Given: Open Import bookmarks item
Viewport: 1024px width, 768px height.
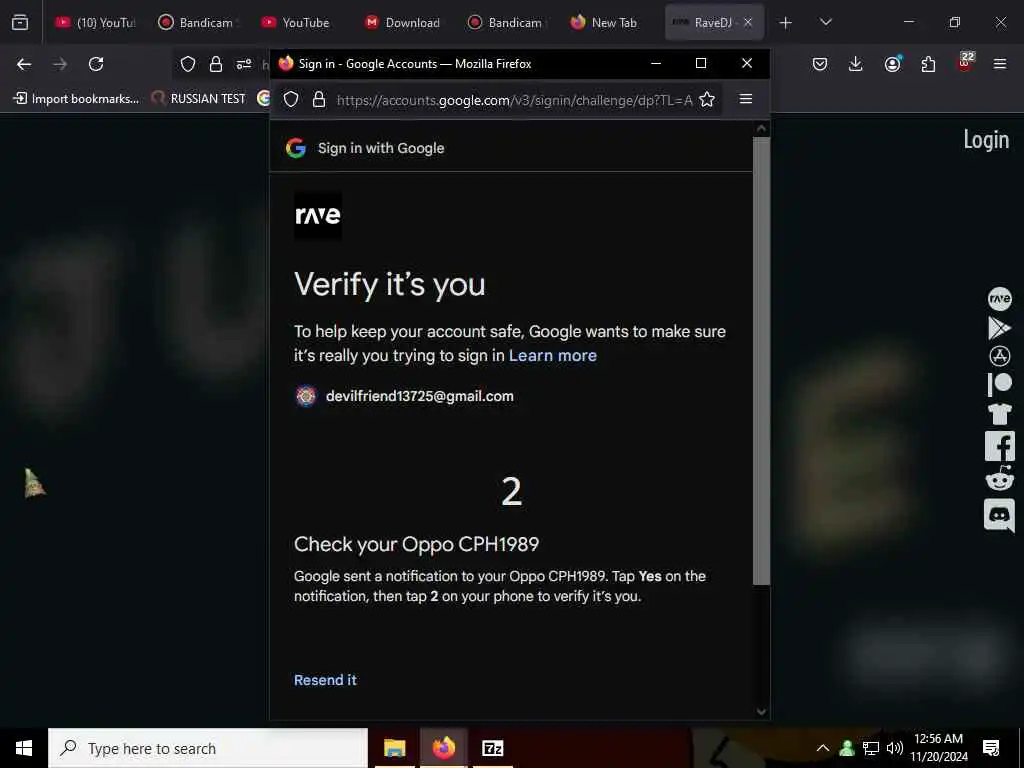Looking at the screenshot, I should coord(77,99).
